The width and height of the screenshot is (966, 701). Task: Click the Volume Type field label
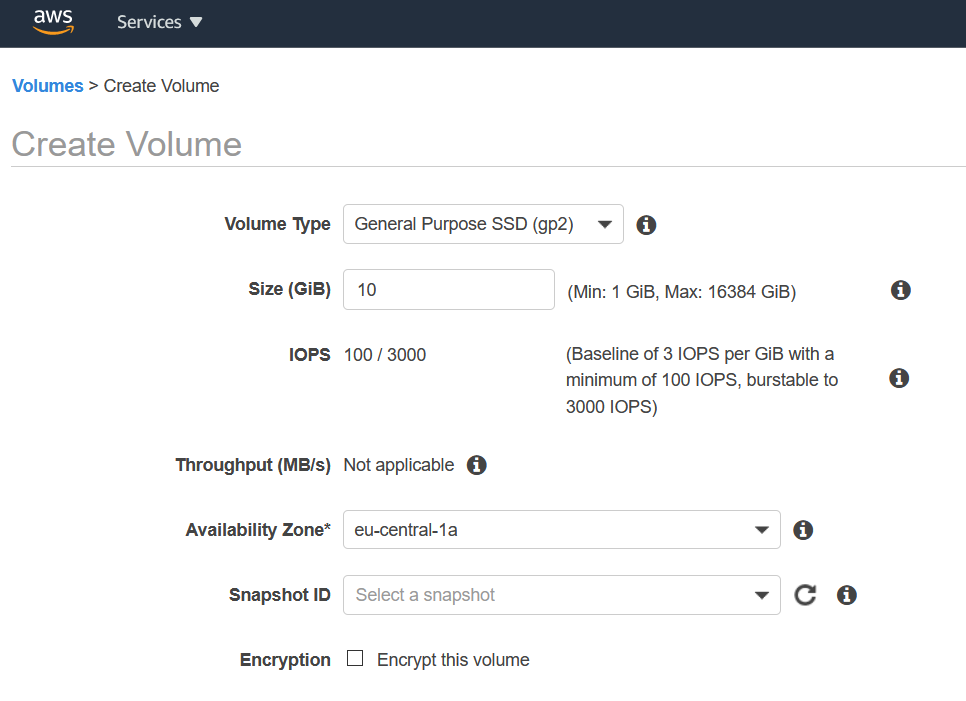(x=277, y=224)
